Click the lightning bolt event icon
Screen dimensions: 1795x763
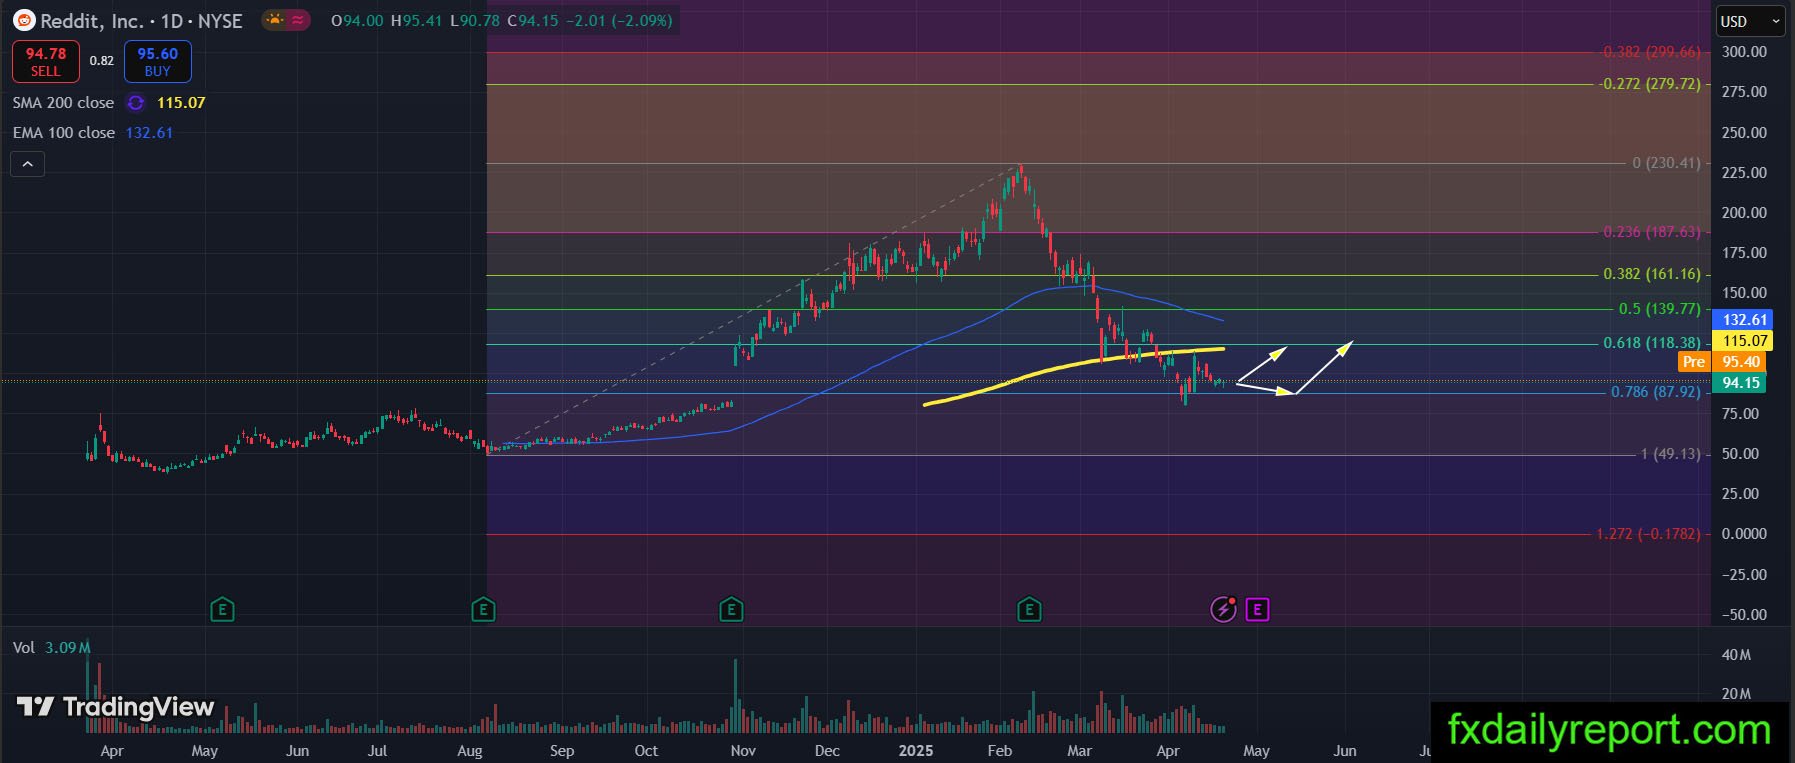1223,609
